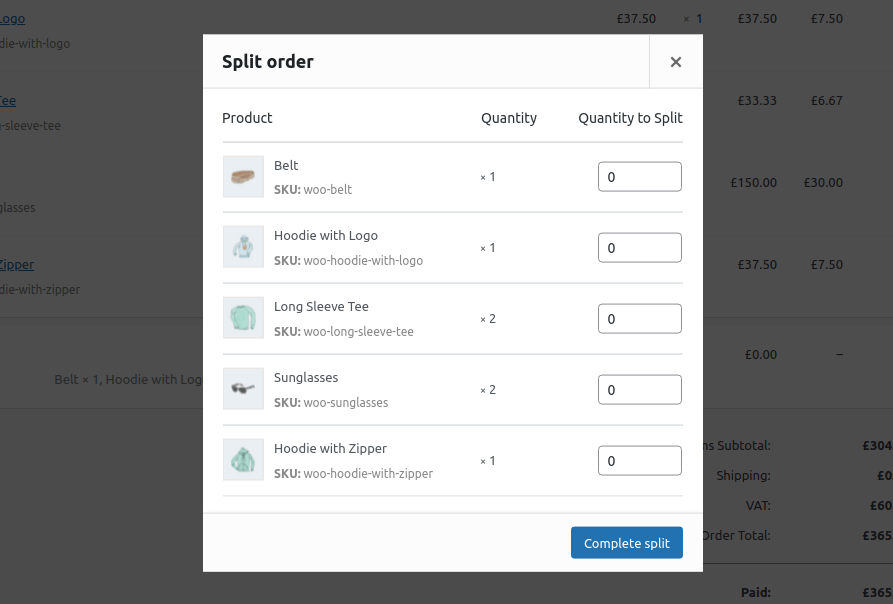Open the Hoodie with Logo order item link
The height and width of the screenshot is (604, 893).
[x=12, y=18]
